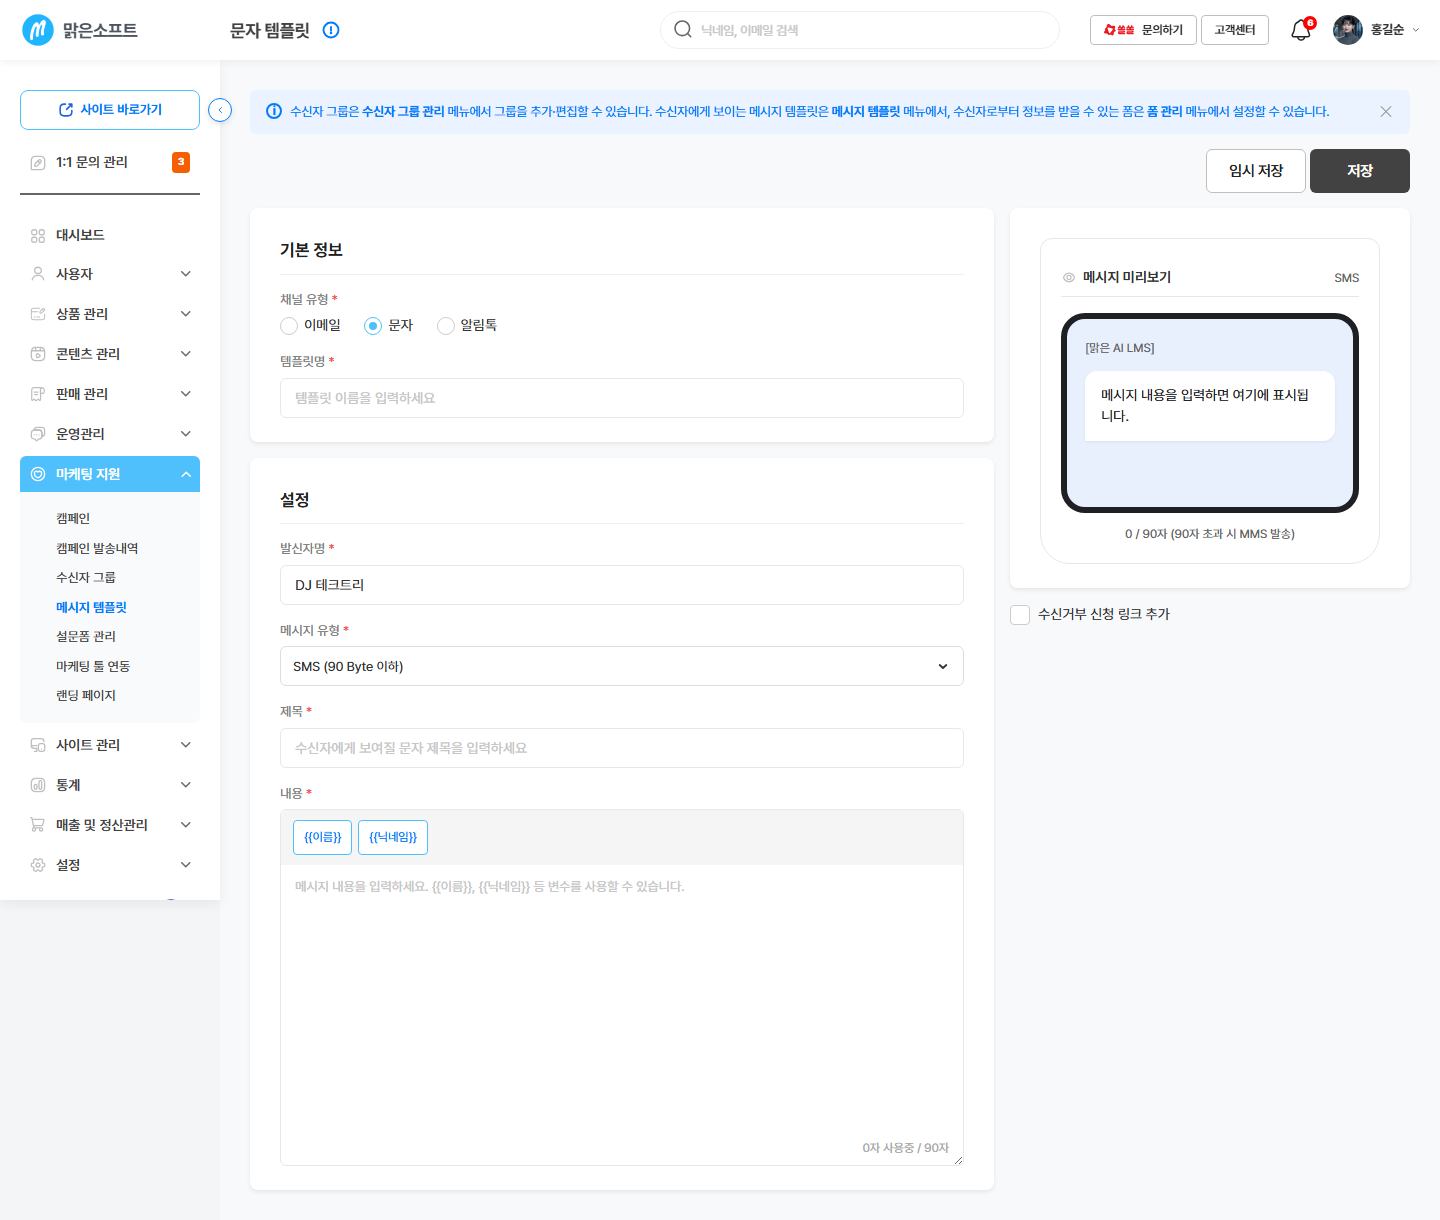
Task: Click the dark 저장 button
Action: tap(1360, 171)
